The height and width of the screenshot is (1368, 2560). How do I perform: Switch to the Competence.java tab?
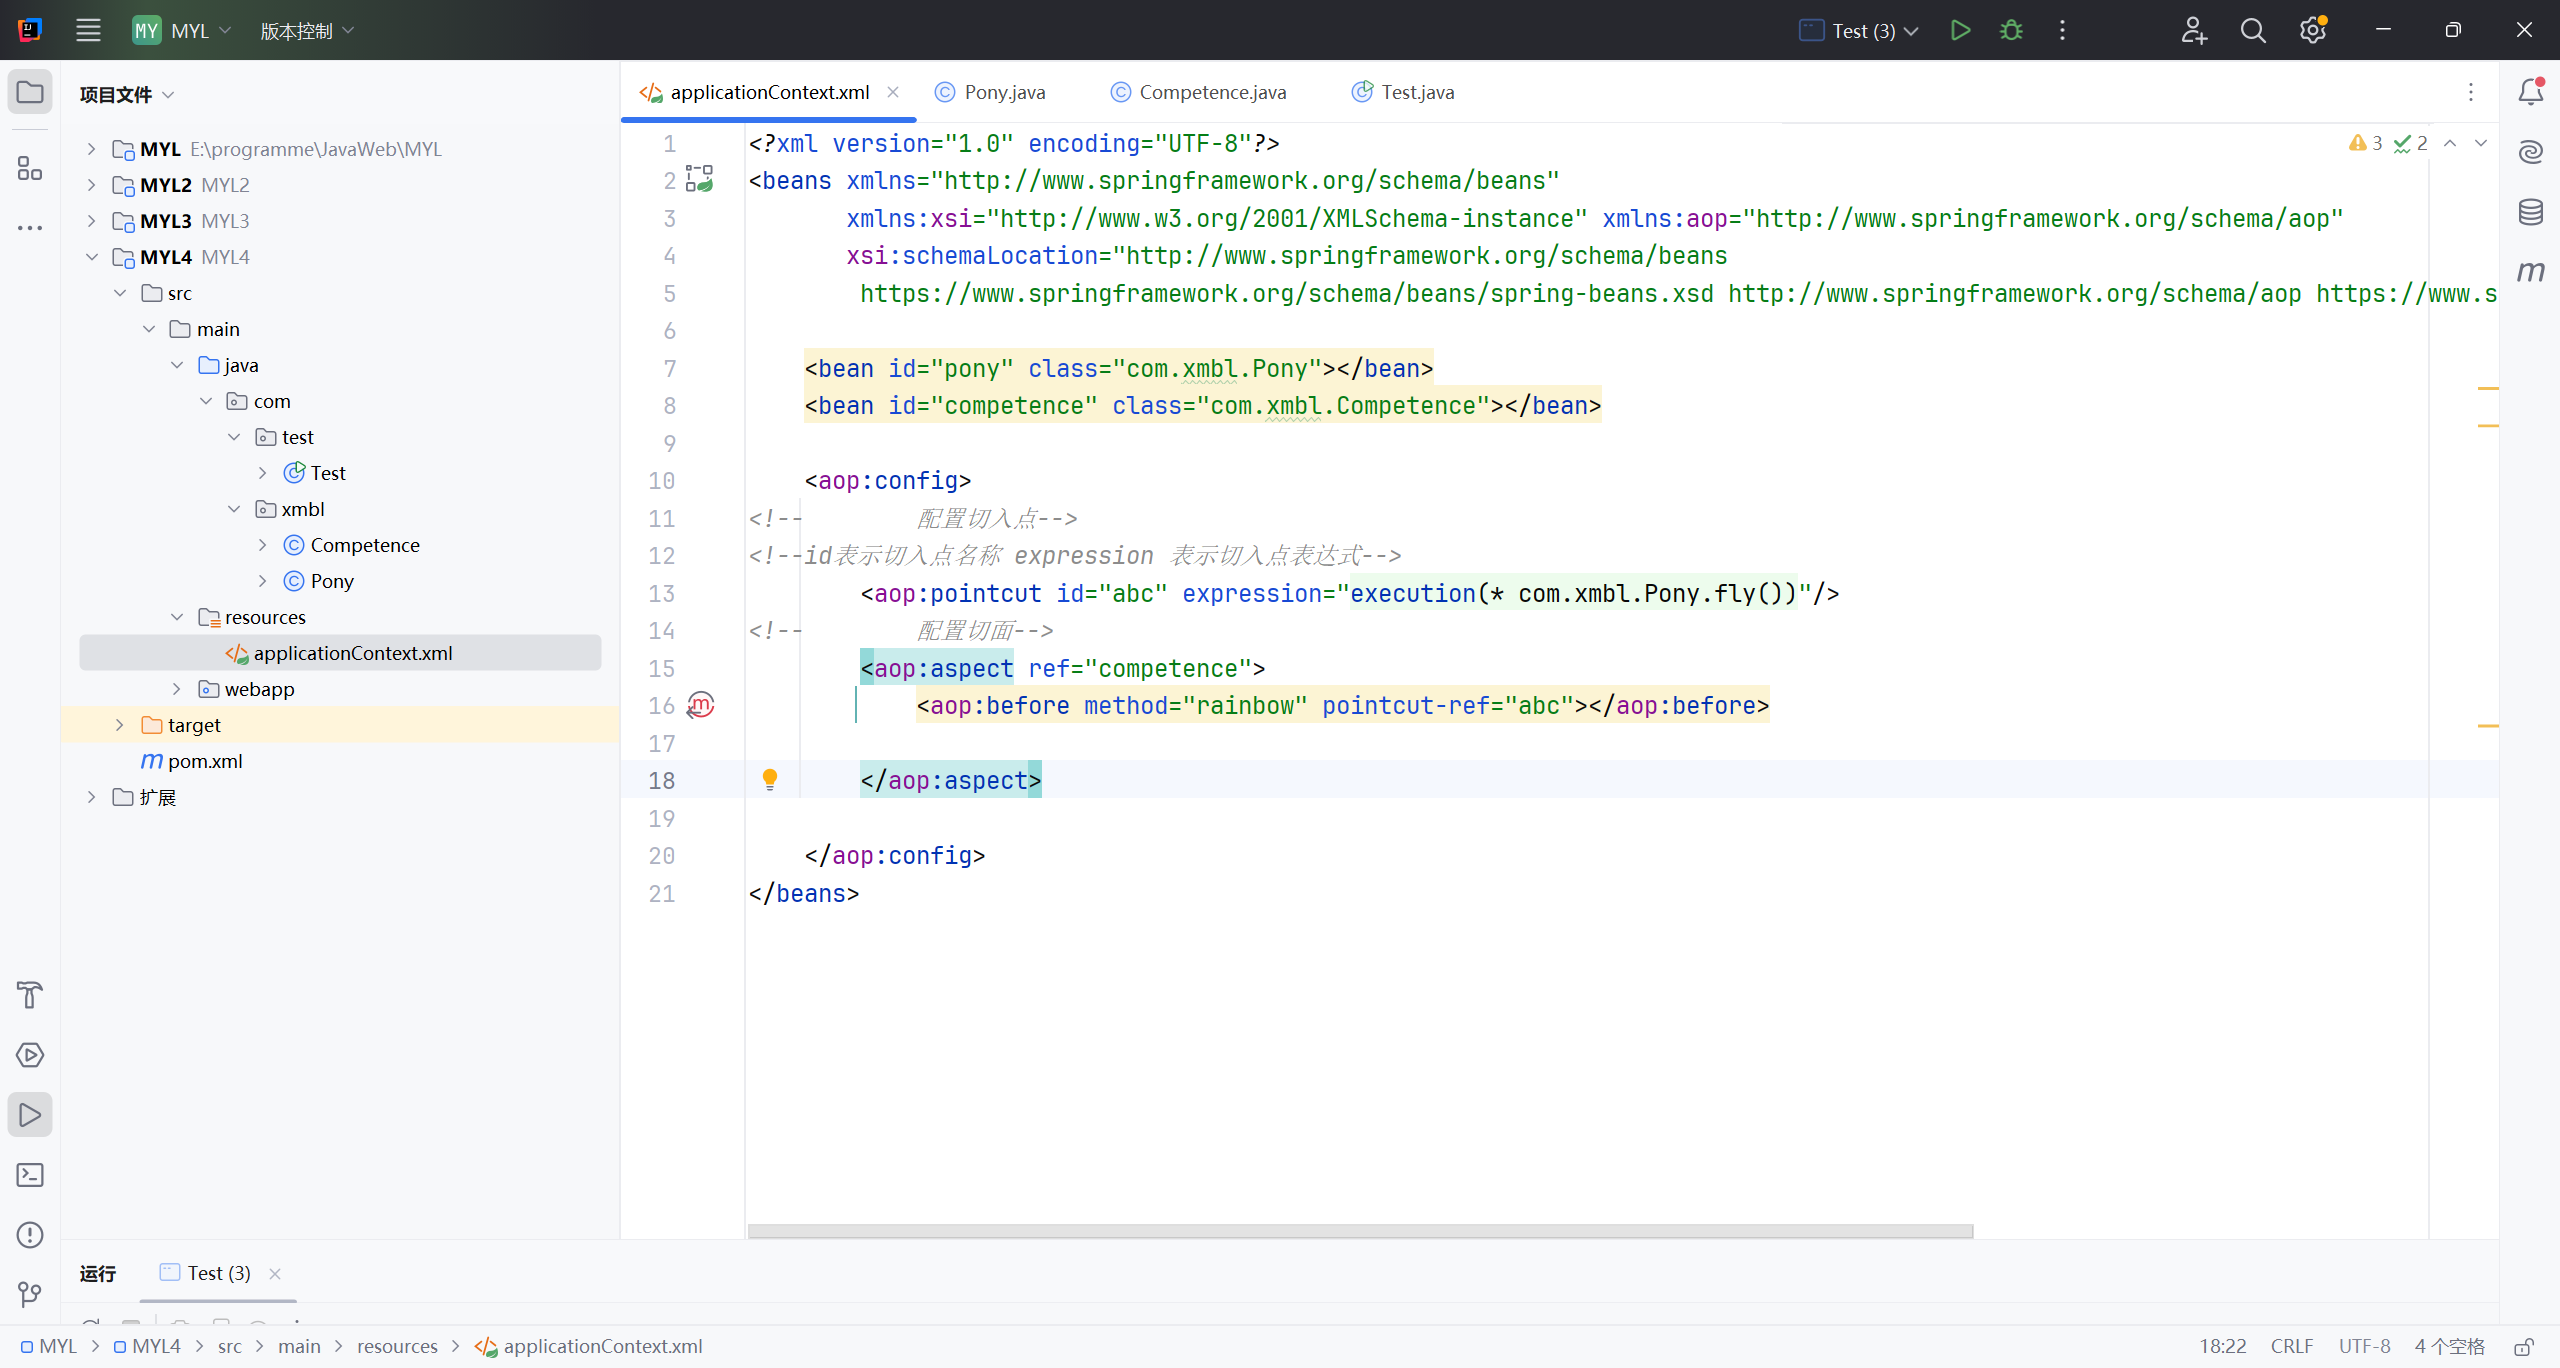click(1212, 92)
